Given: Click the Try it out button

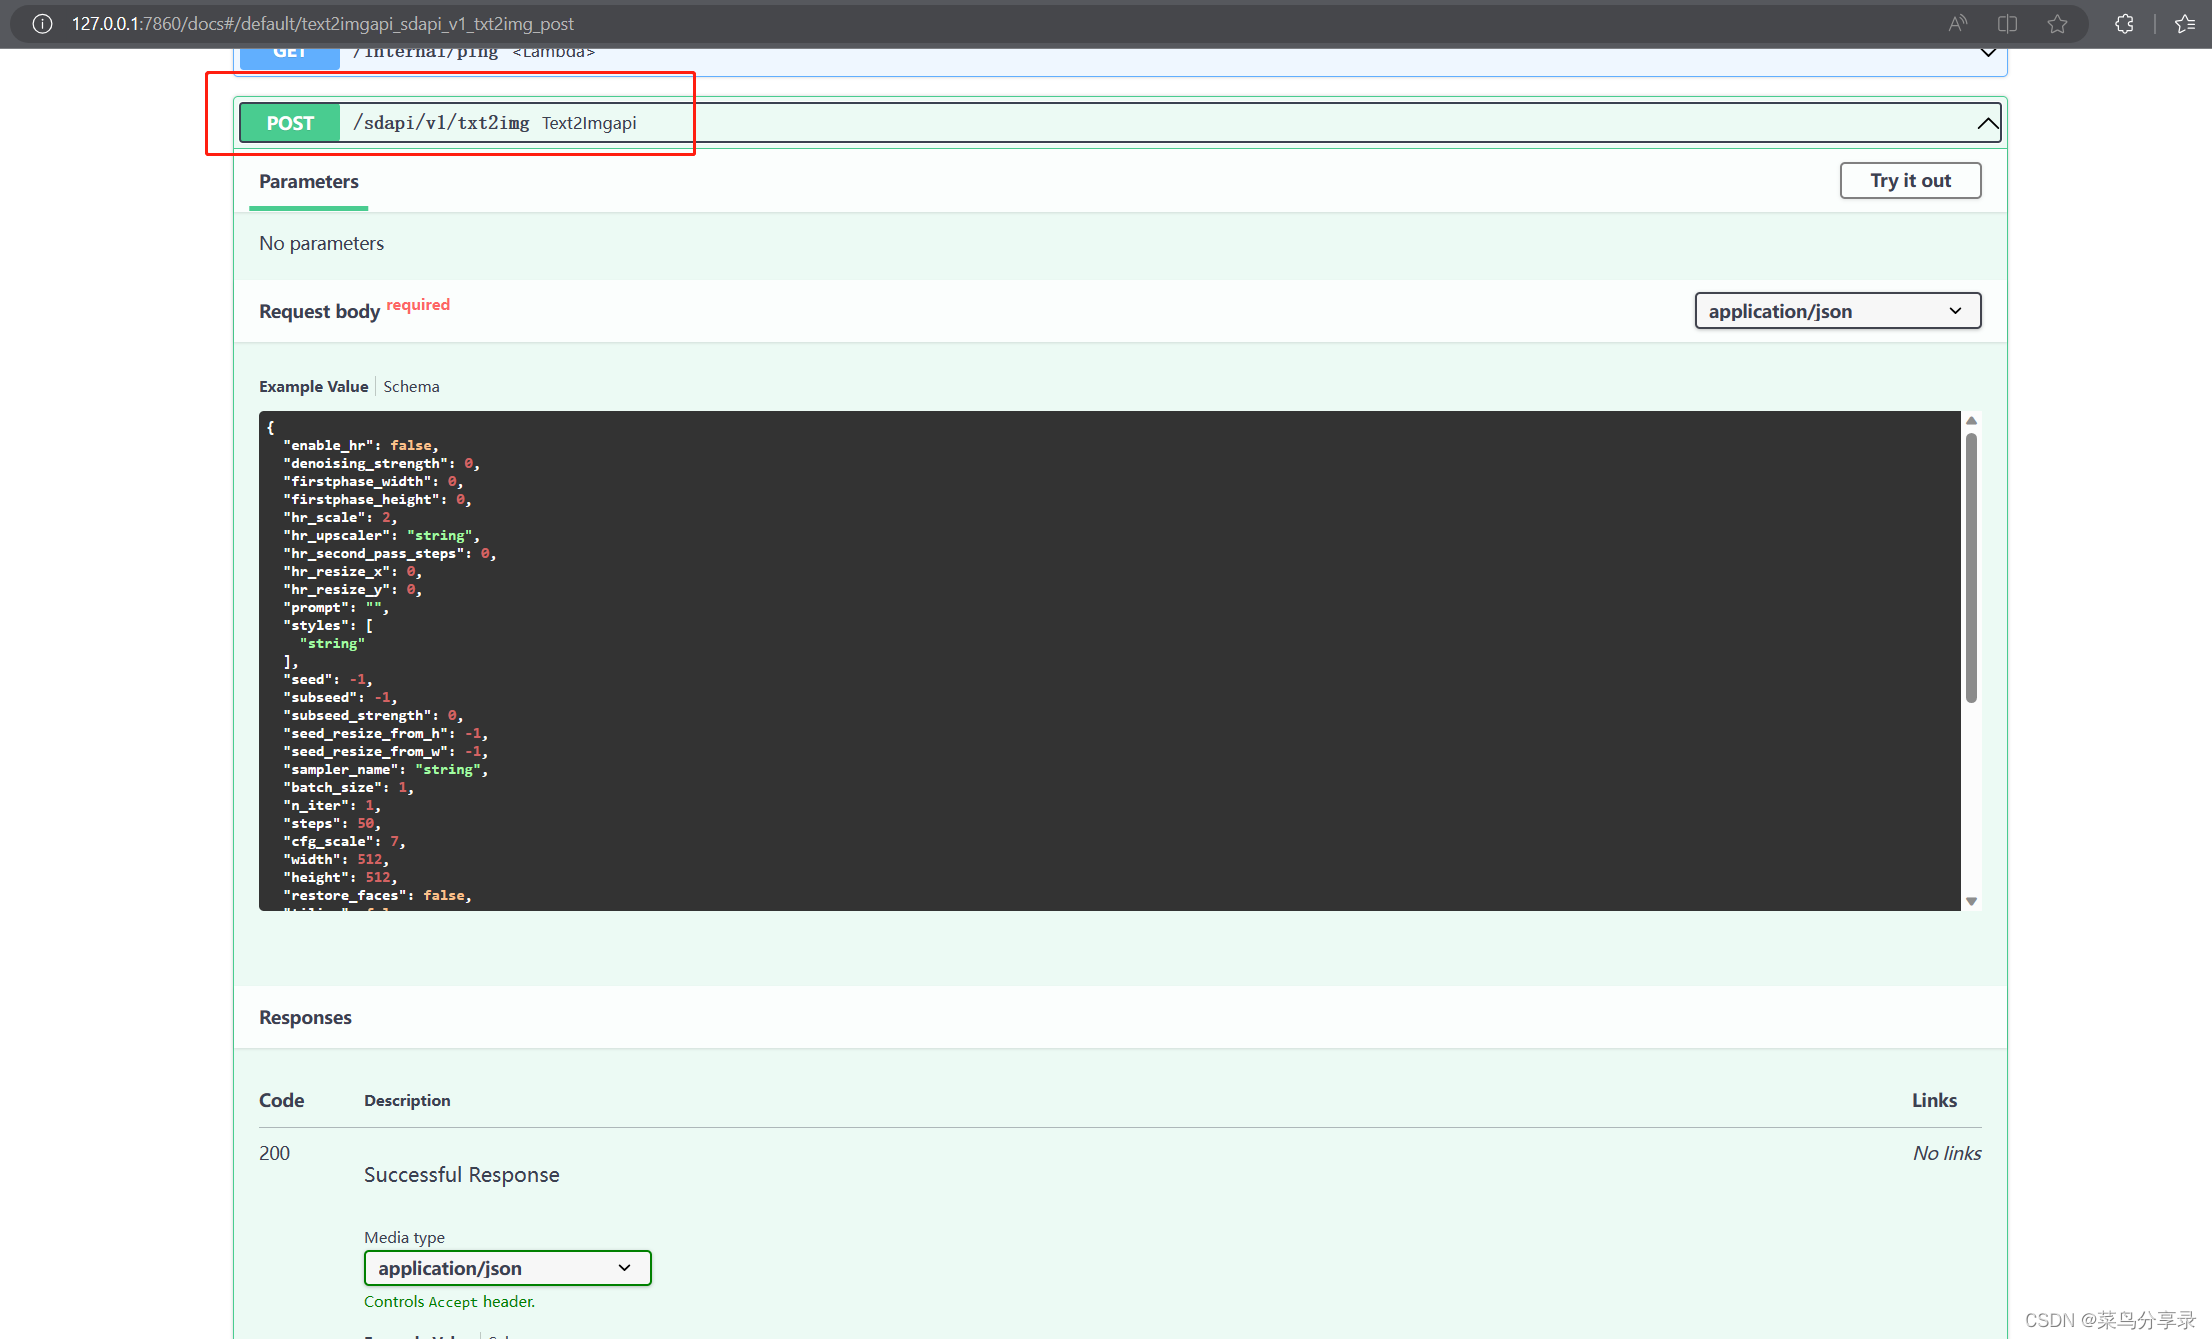Looking at the screenshot, I should tap(1910, 179).
